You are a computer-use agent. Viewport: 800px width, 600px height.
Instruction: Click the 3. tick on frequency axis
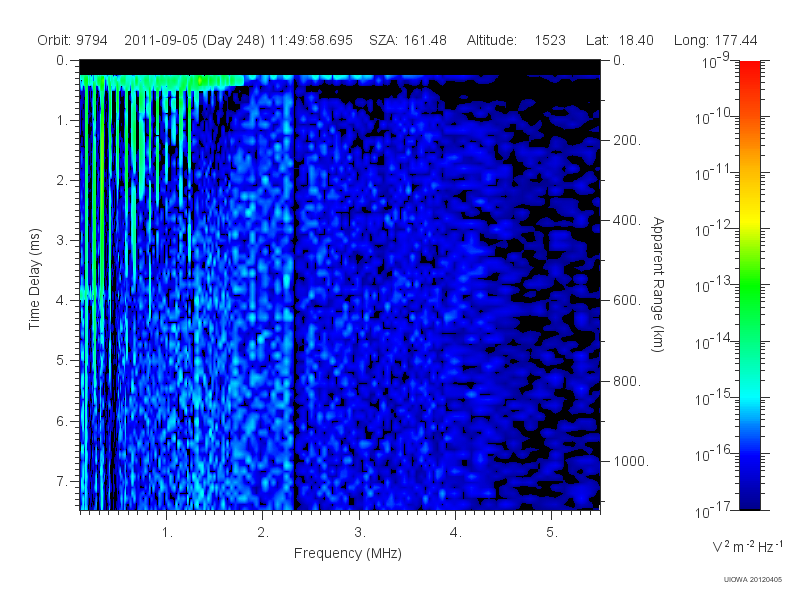coord(360,533)
